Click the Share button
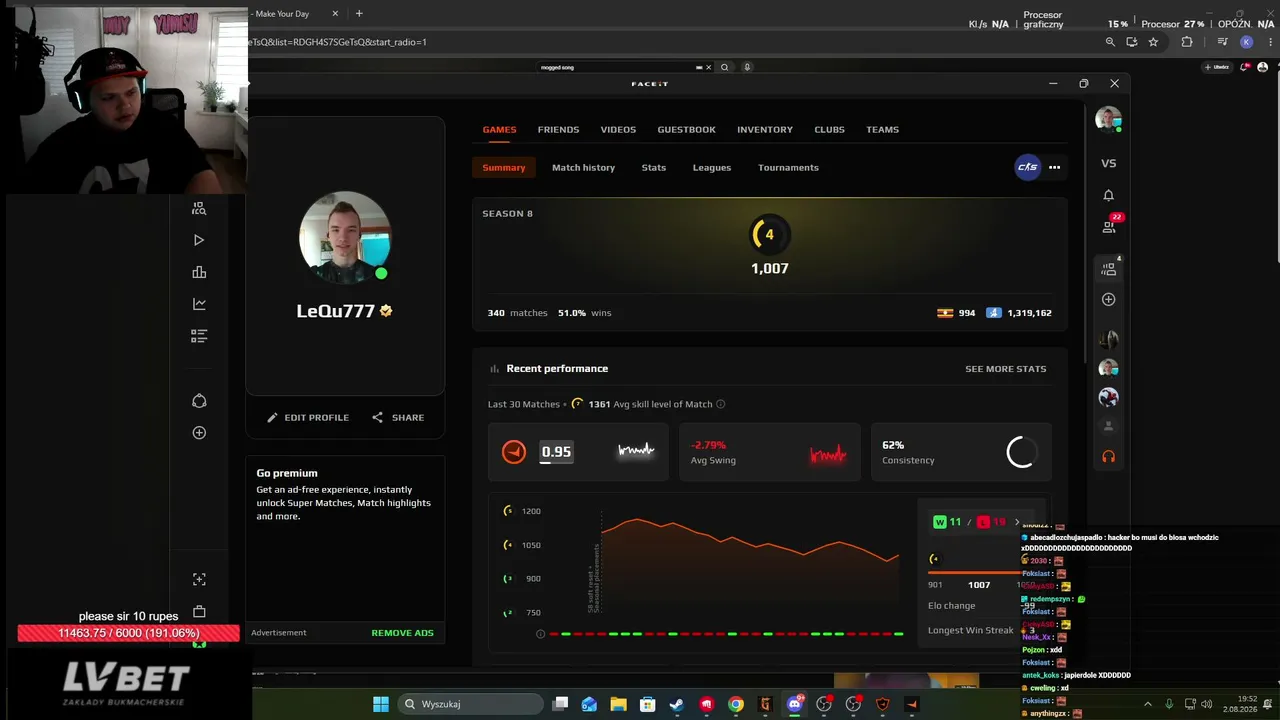1280x720 pixels. tap(398, 417)
